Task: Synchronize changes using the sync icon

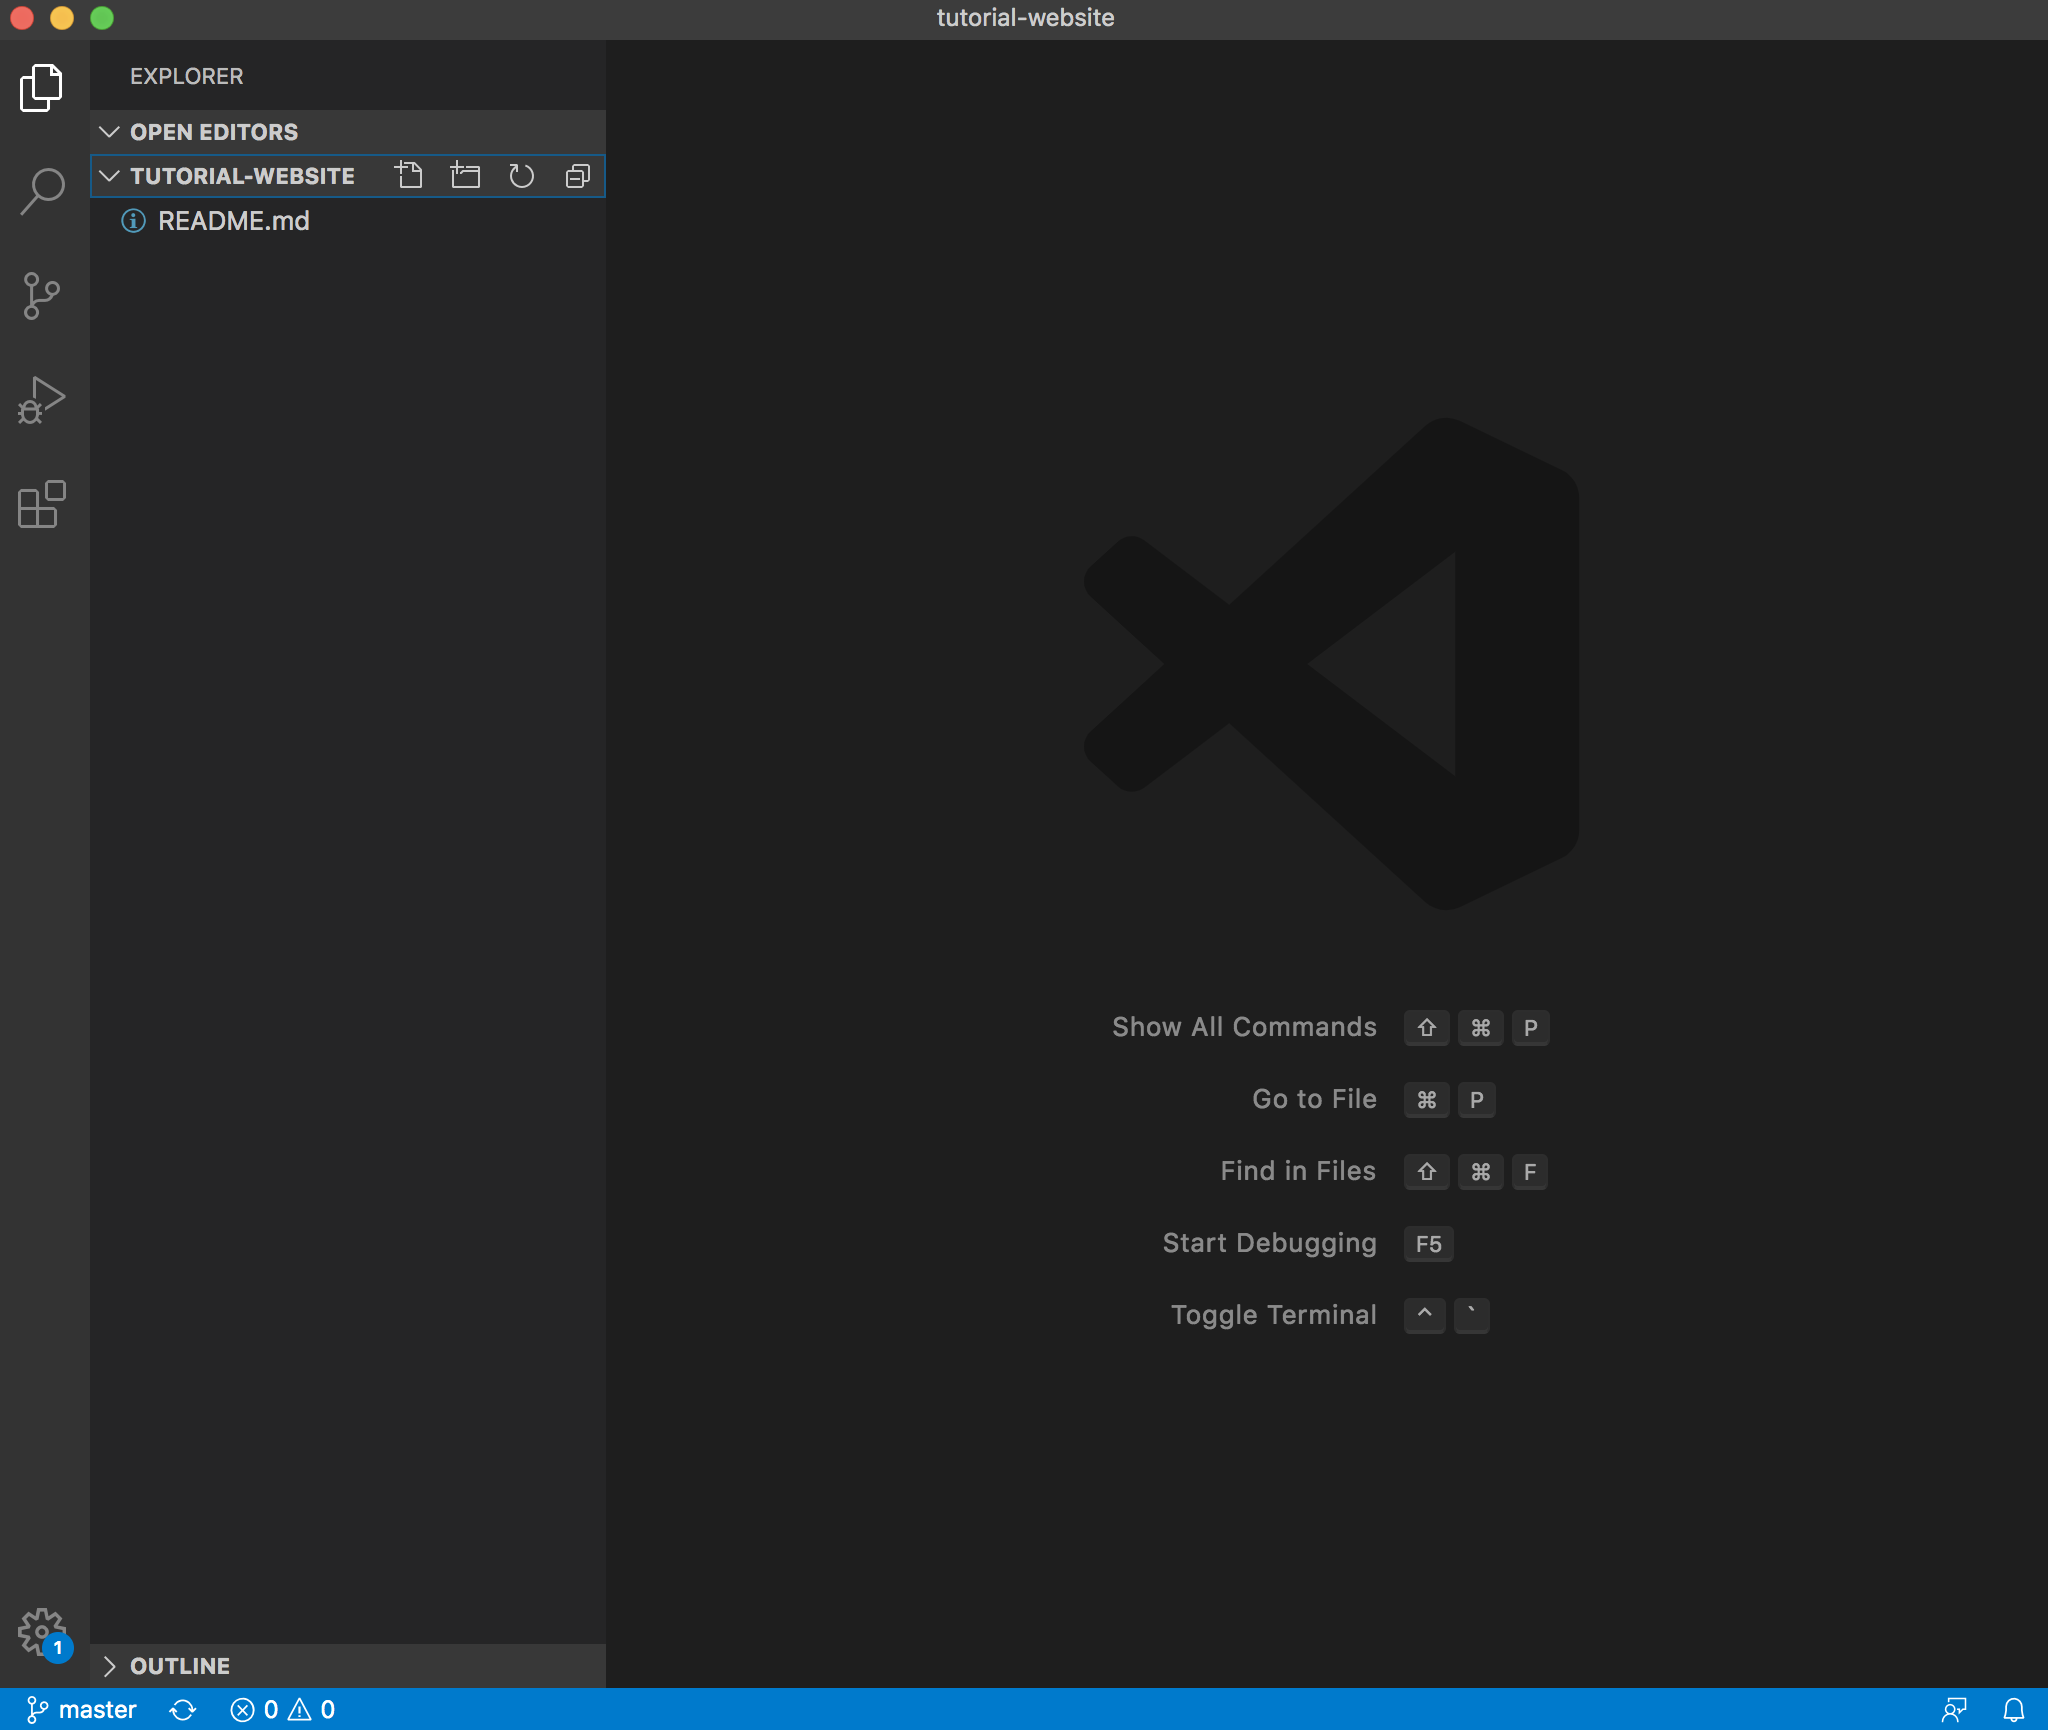Action: pyautogui.click(x=183, y=1710)
